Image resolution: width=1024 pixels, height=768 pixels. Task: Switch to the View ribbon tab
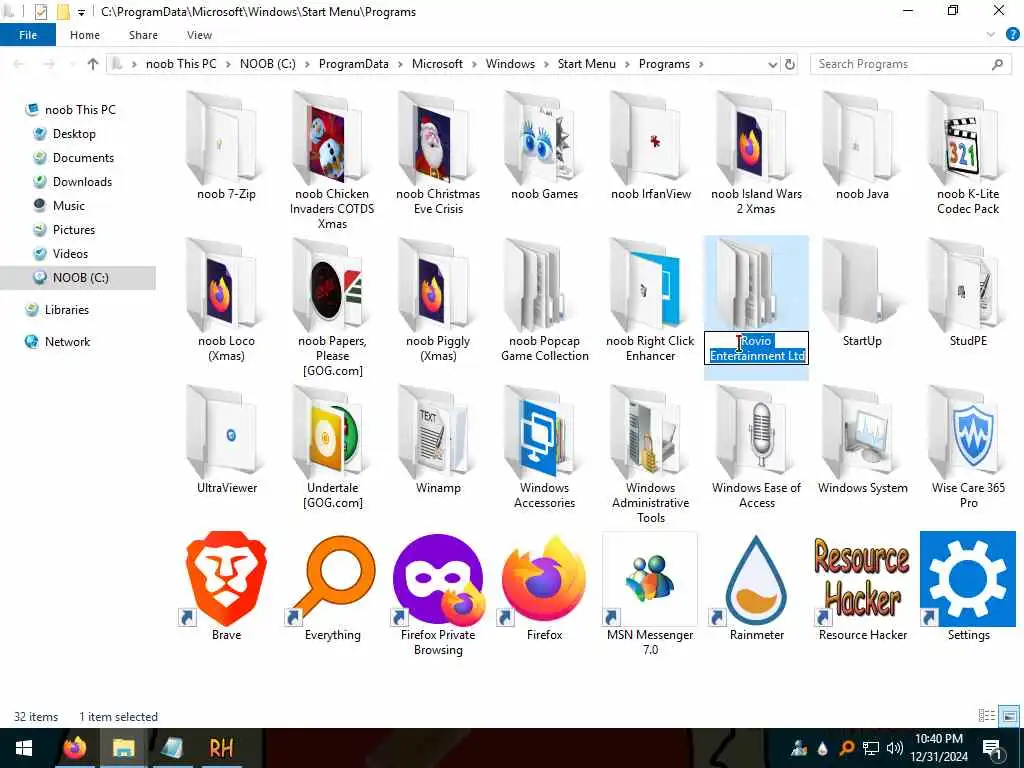click(199, 35)
